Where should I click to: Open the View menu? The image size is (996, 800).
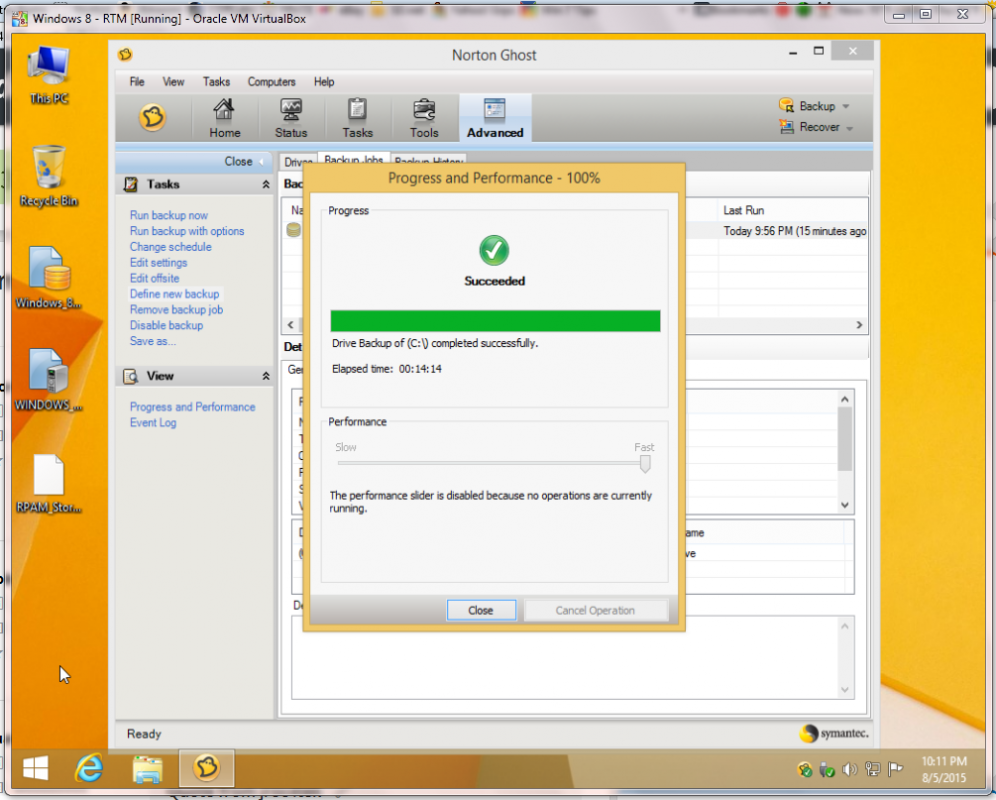[x=173, y=82]
